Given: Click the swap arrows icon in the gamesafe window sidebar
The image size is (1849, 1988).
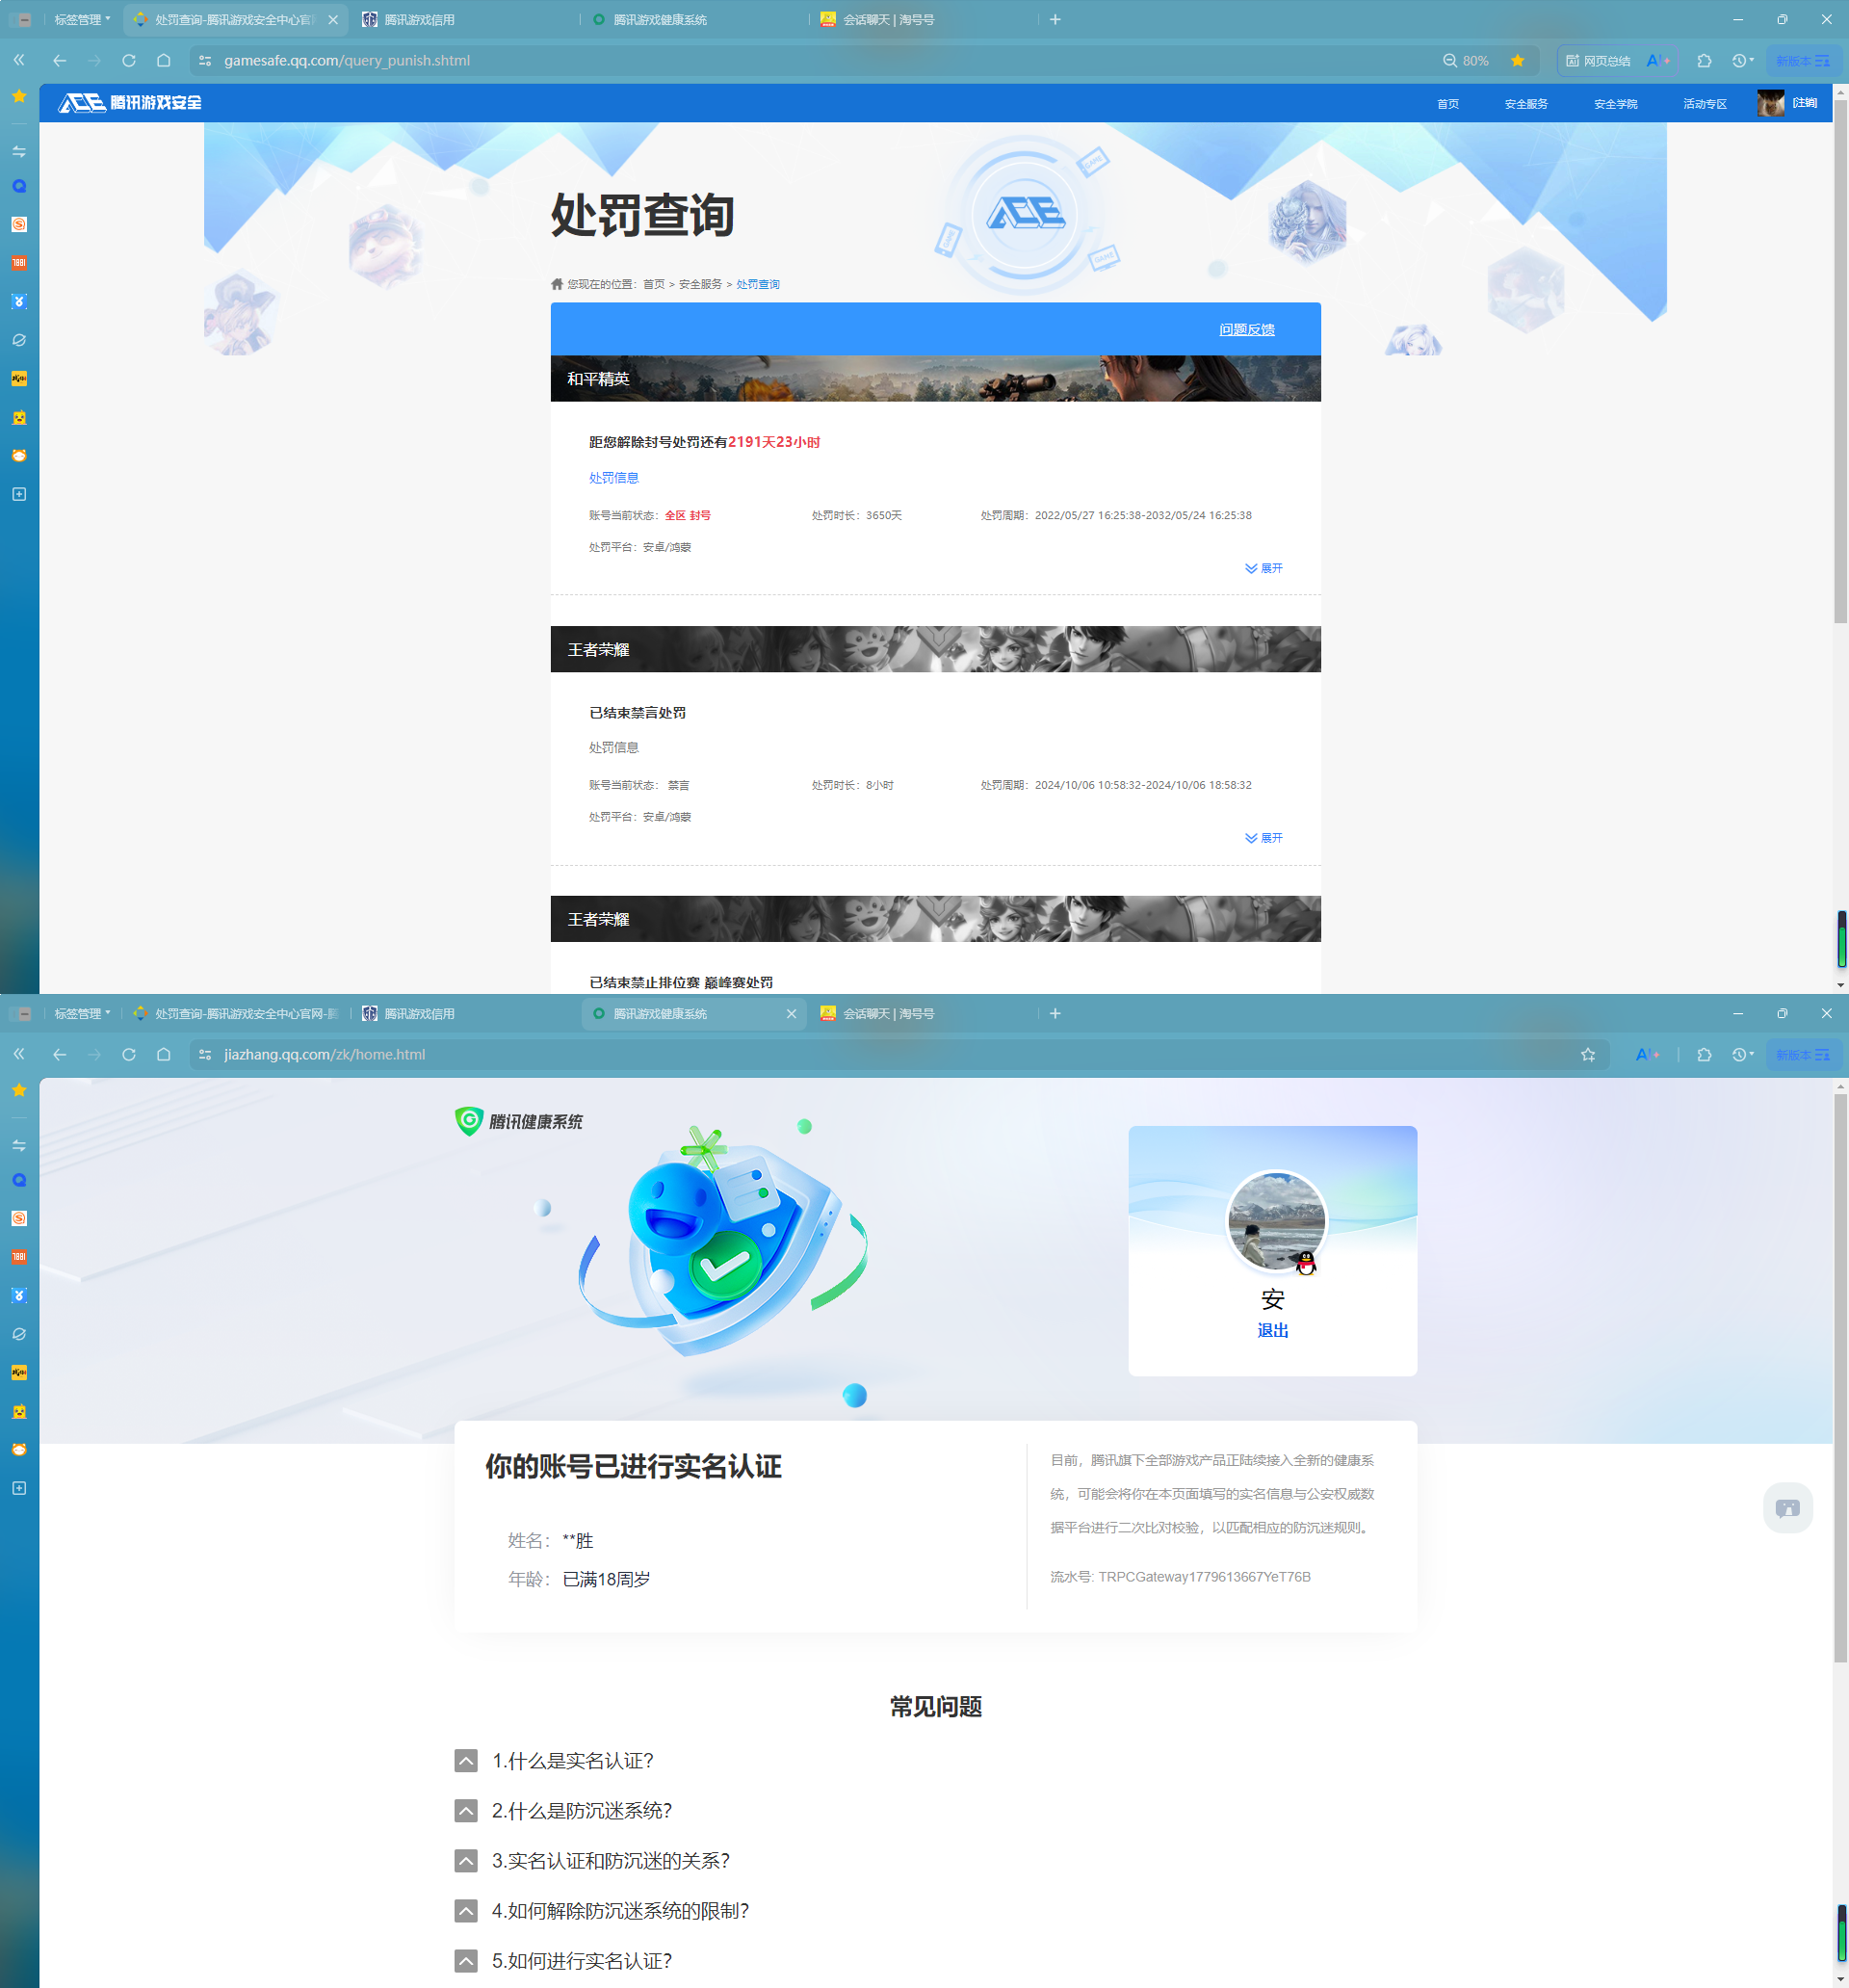Looking at the screenshot, I should tap(19, 151).
